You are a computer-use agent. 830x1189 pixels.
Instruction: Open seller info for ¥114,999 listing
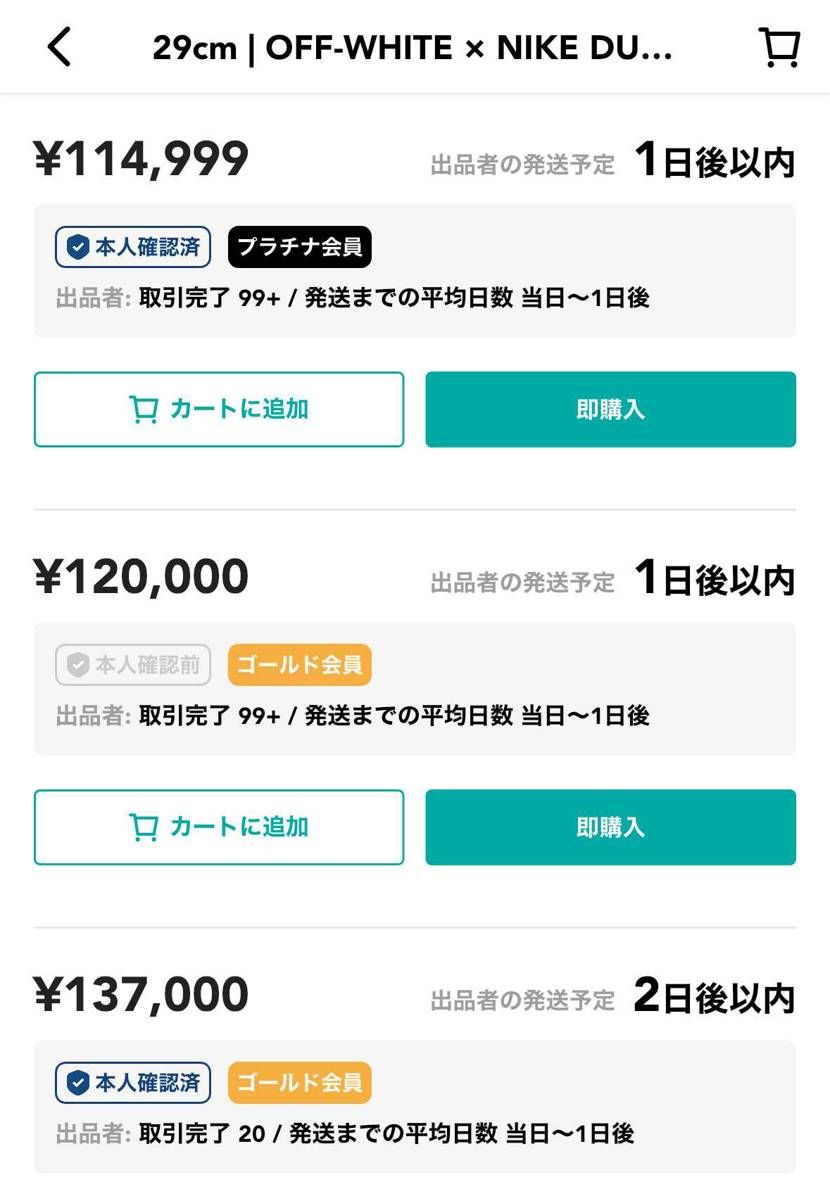pos(353,298)
